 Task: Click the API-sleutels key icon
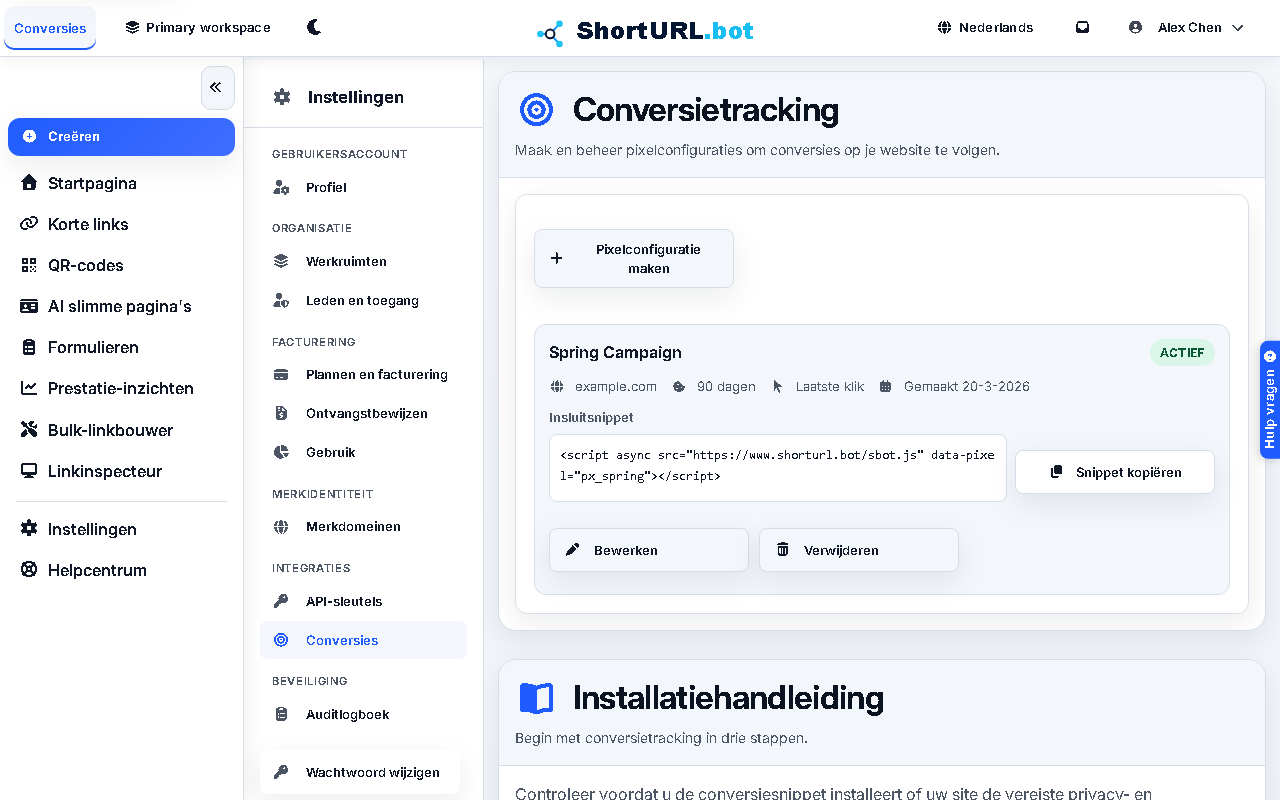(x=282, y=601)
